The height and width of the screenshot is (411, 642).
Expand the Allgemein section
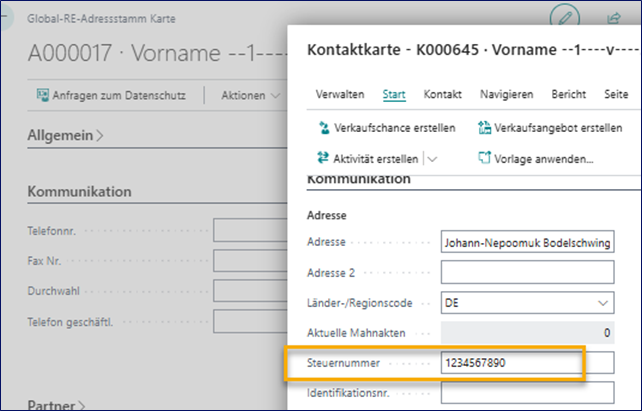coord(65,135)
